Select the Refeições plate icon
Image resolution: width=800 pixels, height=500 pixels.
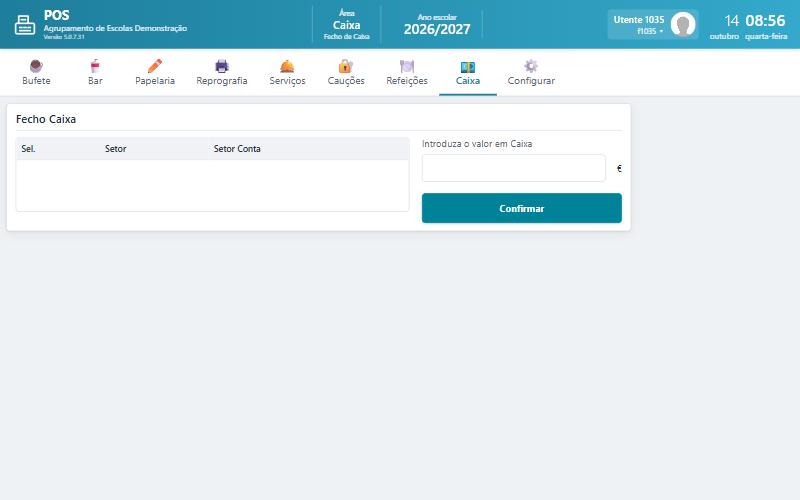coord(407,66)
